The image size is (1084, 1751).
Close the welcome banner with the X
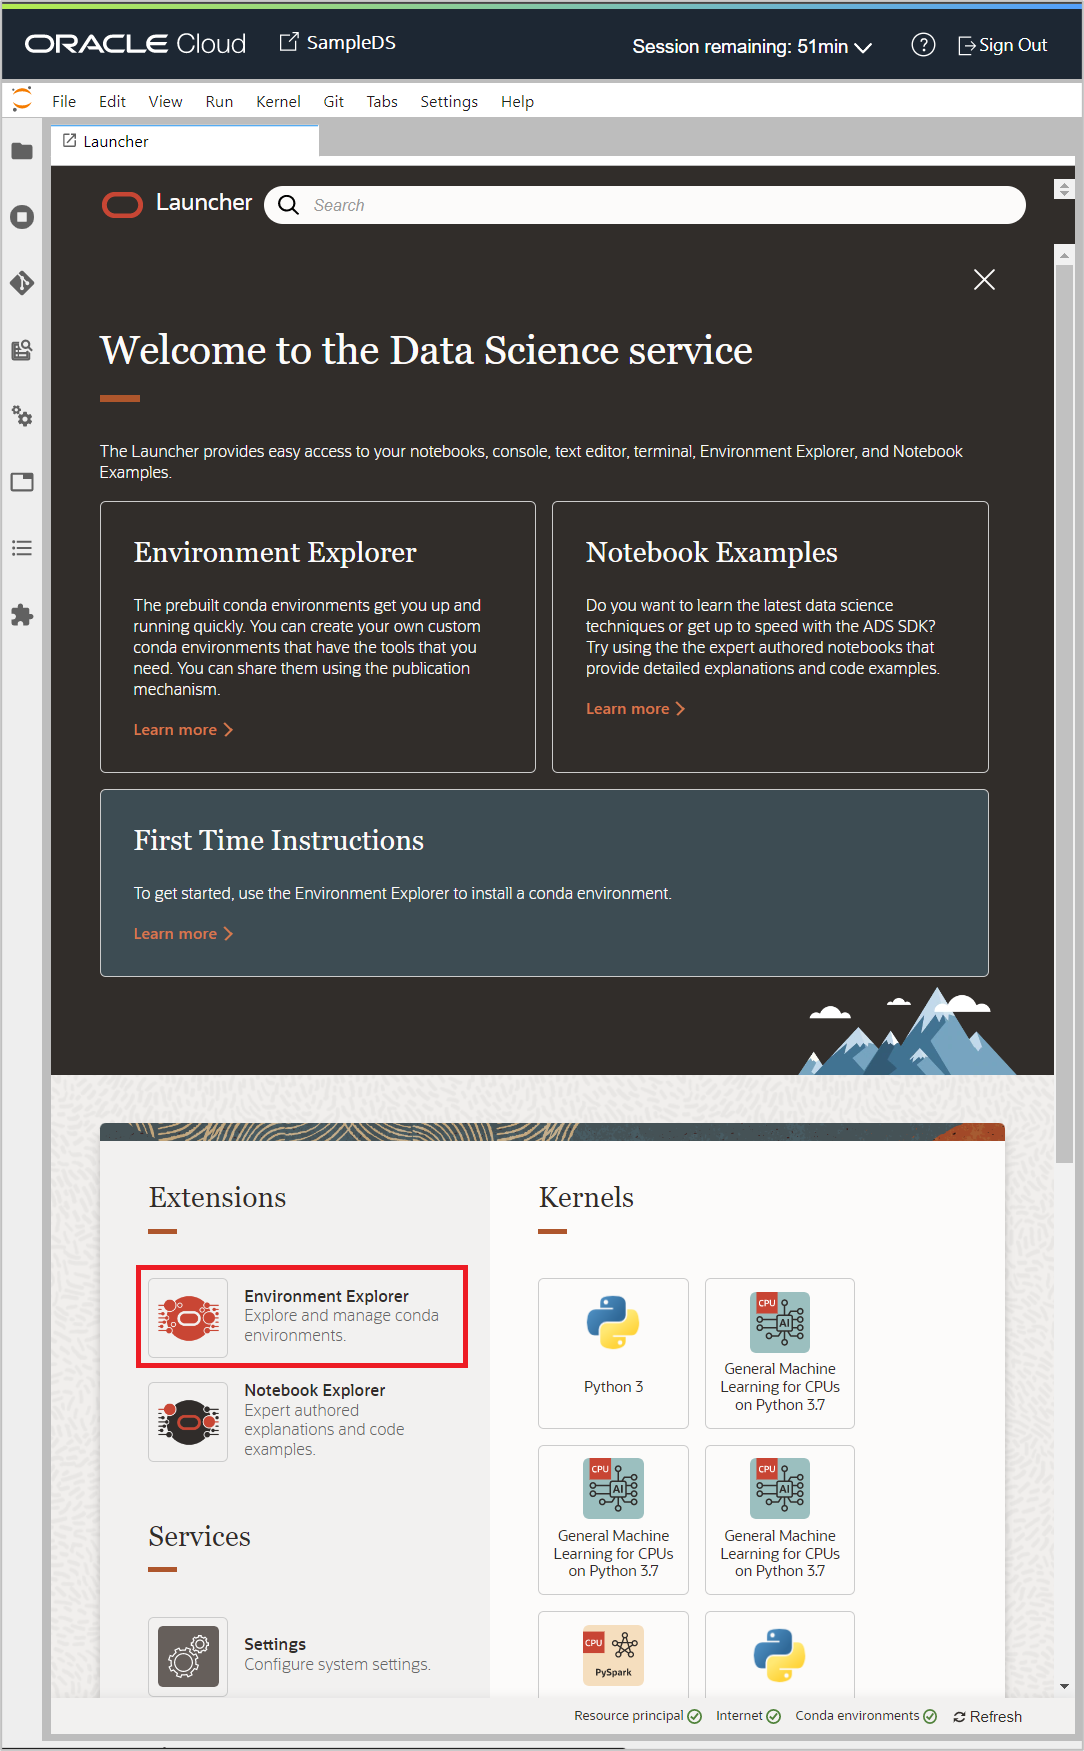(x=984, y=279)
